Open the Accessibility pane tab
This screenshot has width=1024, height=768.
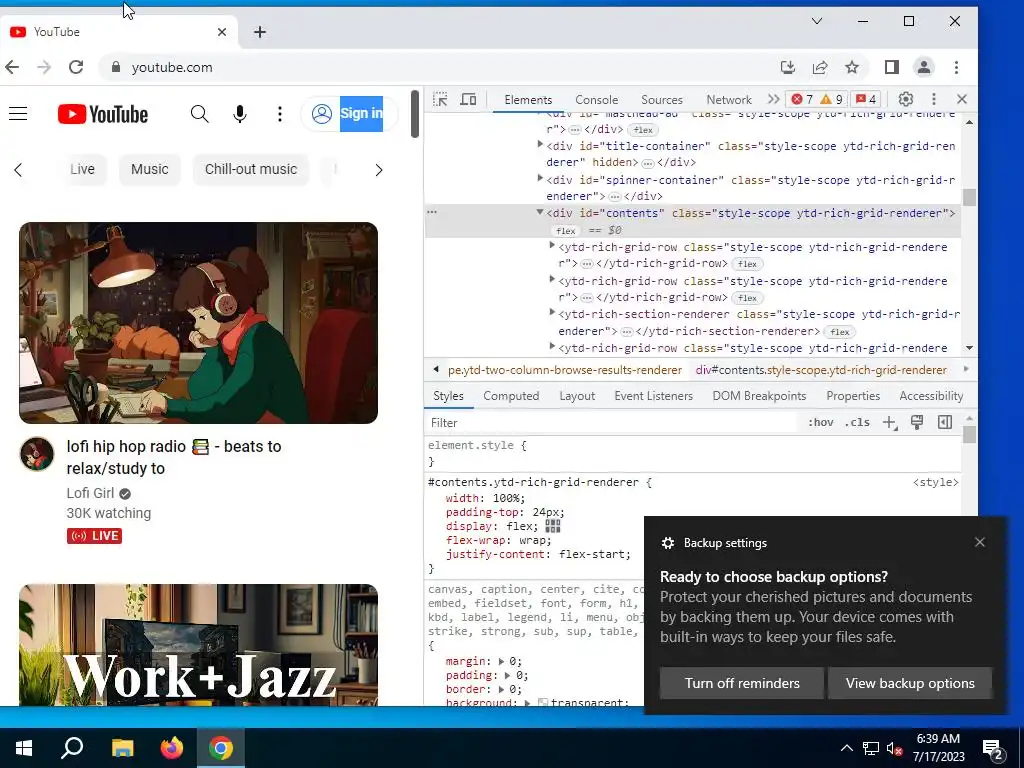coord(931,396)
